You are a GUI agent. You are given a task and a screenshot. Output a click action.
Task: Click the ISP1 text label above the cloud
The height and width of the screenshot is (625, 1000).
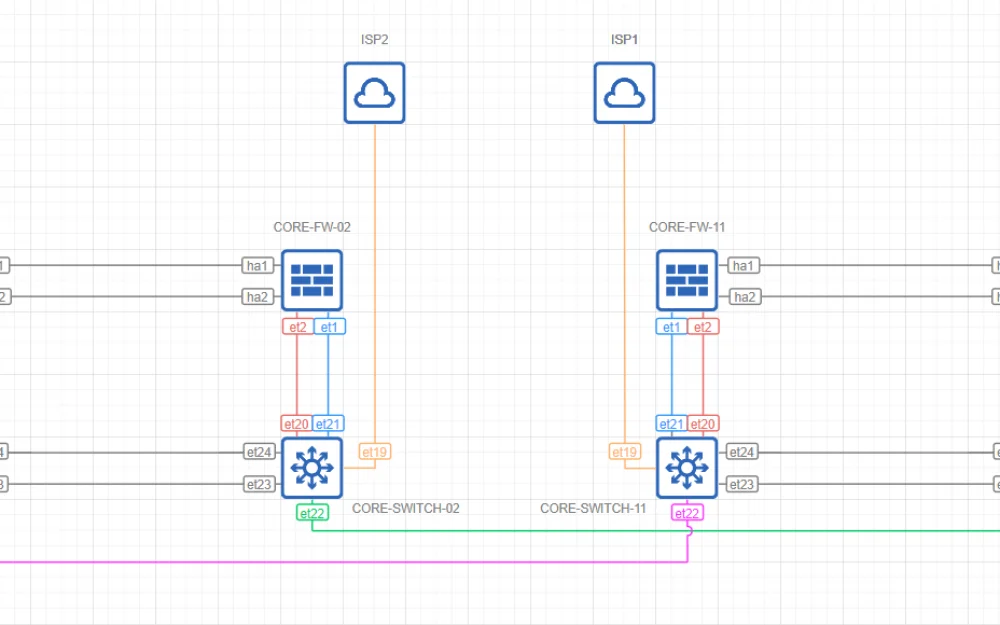coord(625,39)
